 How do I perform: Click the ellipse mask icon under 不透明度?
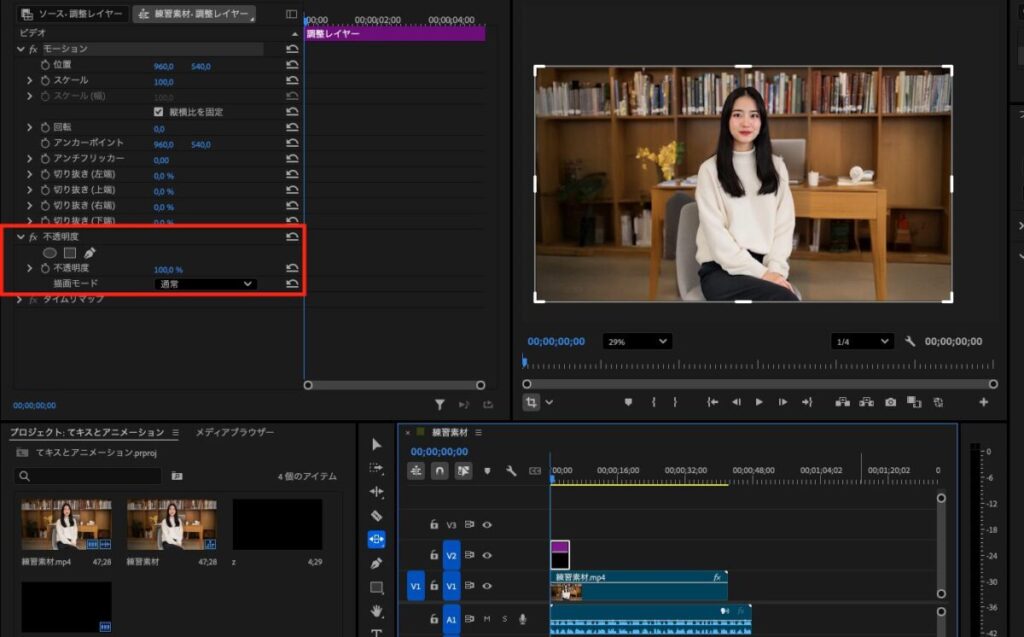50,253
